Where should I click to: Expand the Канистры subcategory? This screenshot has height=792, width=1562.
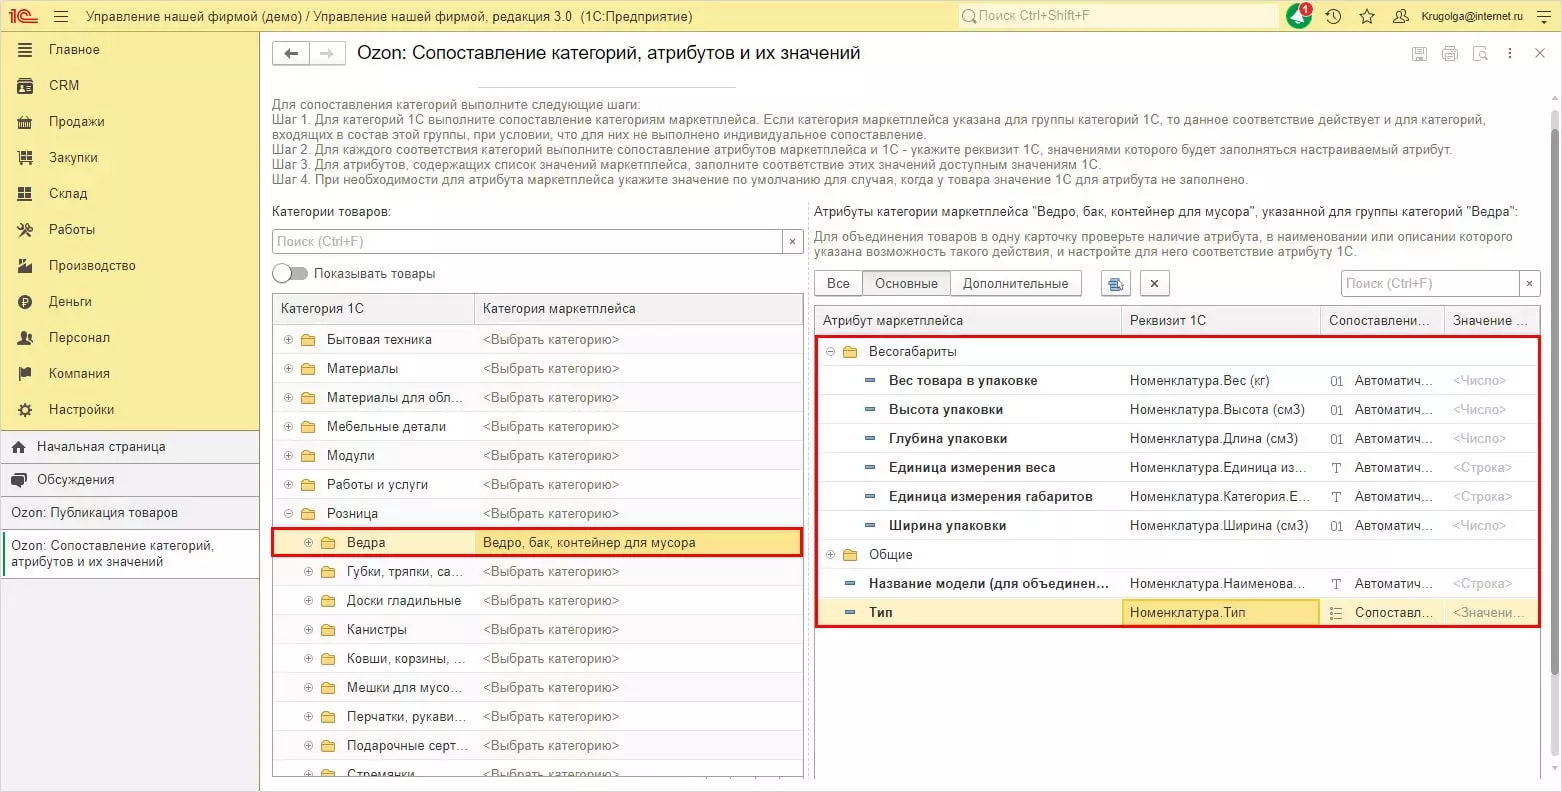[x=308, y=630]
